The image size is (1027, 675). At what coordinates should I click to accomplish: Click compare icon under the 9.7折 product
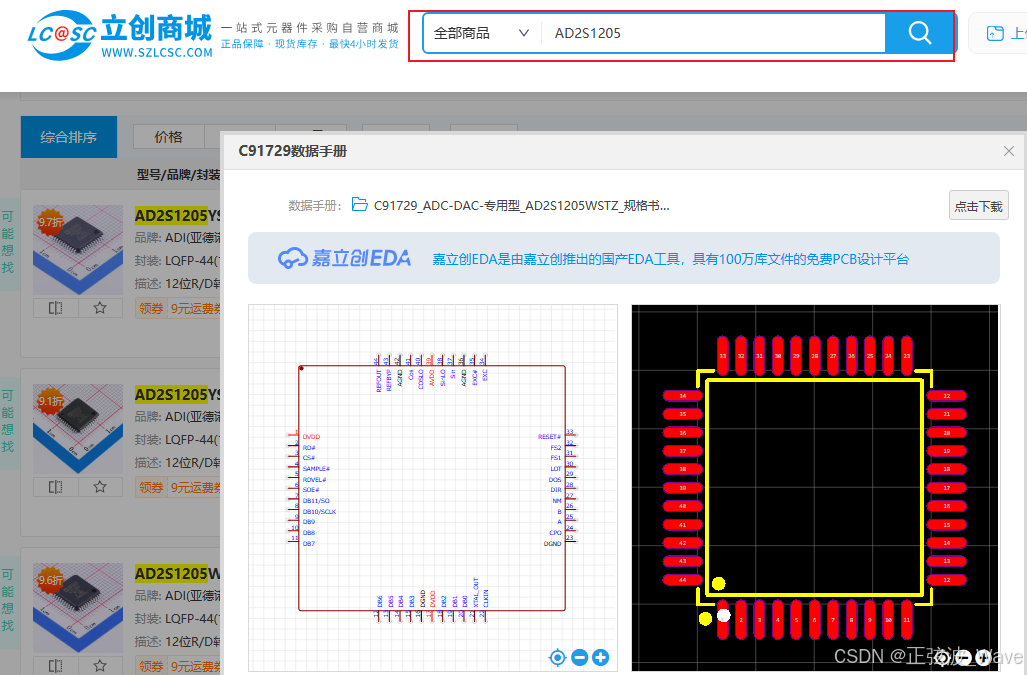(56, 308)
